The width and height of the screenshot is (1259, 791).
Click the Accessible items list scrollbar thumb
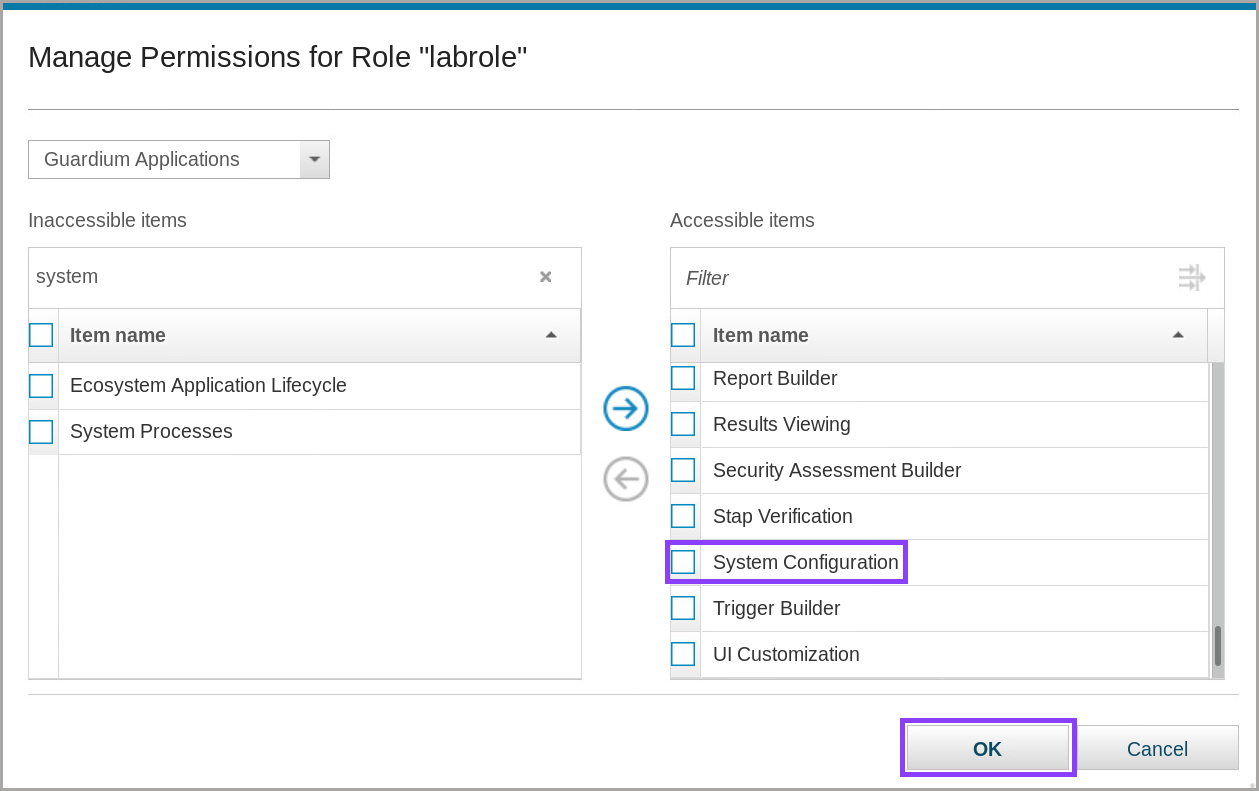pyautogui.click(x=1218, y=646)
